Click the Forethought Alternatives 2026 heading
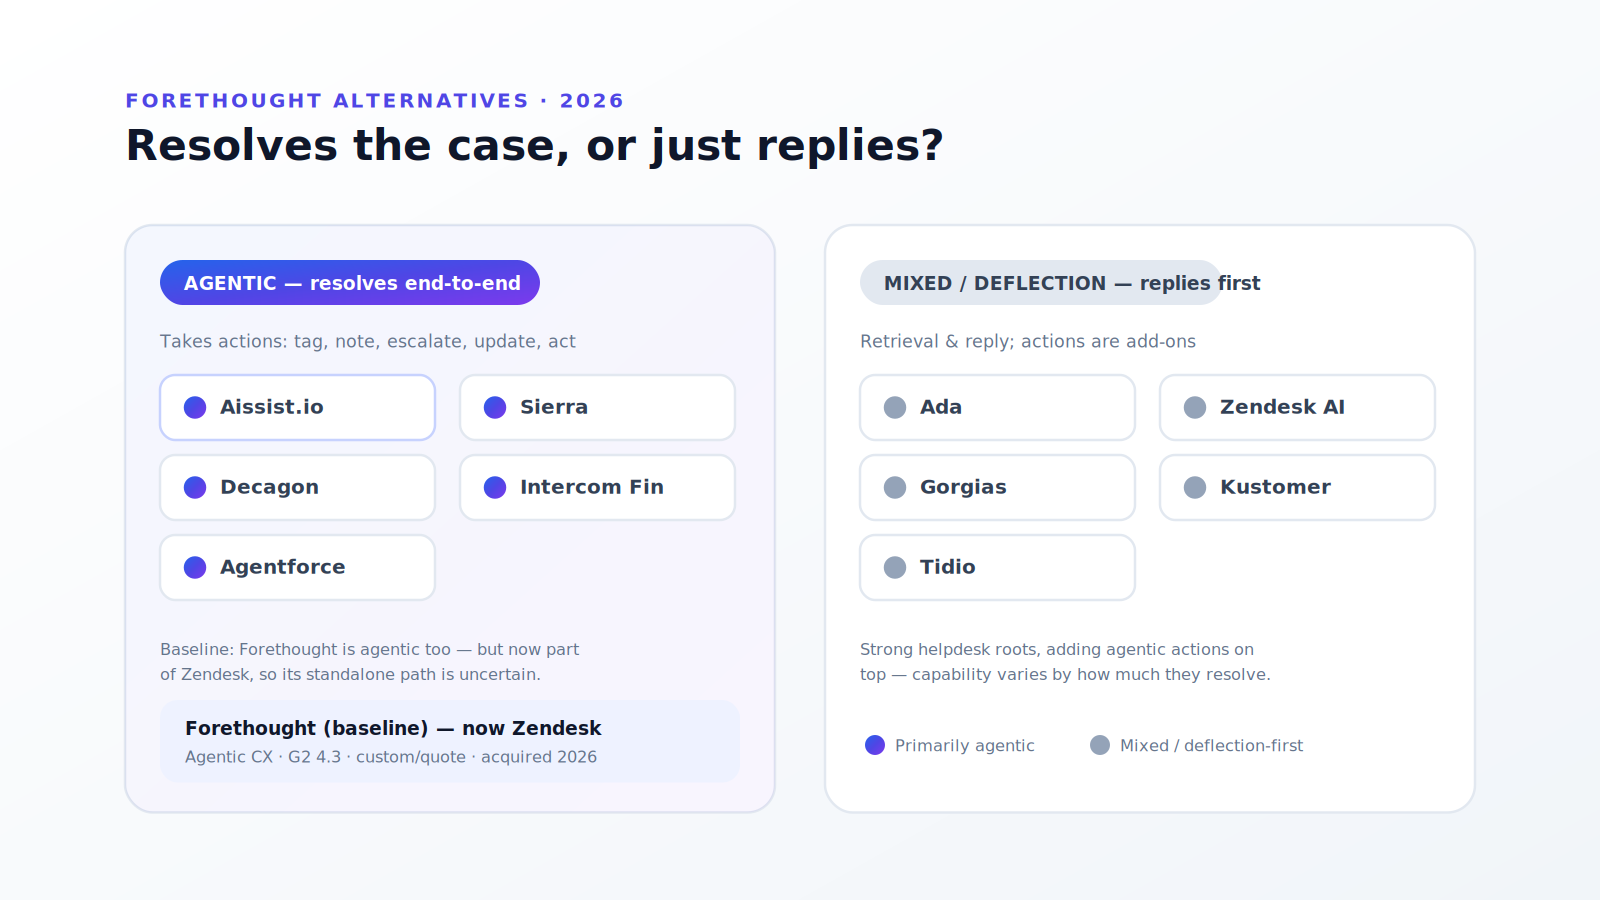The height and width of the screenshot is (900, 1600). point(375,101)
